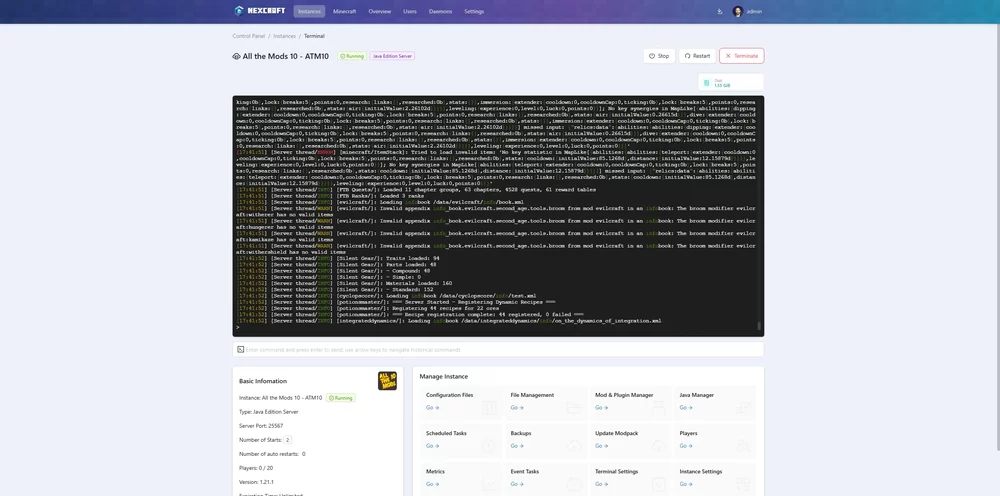Screen dimensions: 1000x496
Task: Navigate to Control Panel breadcrumb
Action: click(249, 36)
